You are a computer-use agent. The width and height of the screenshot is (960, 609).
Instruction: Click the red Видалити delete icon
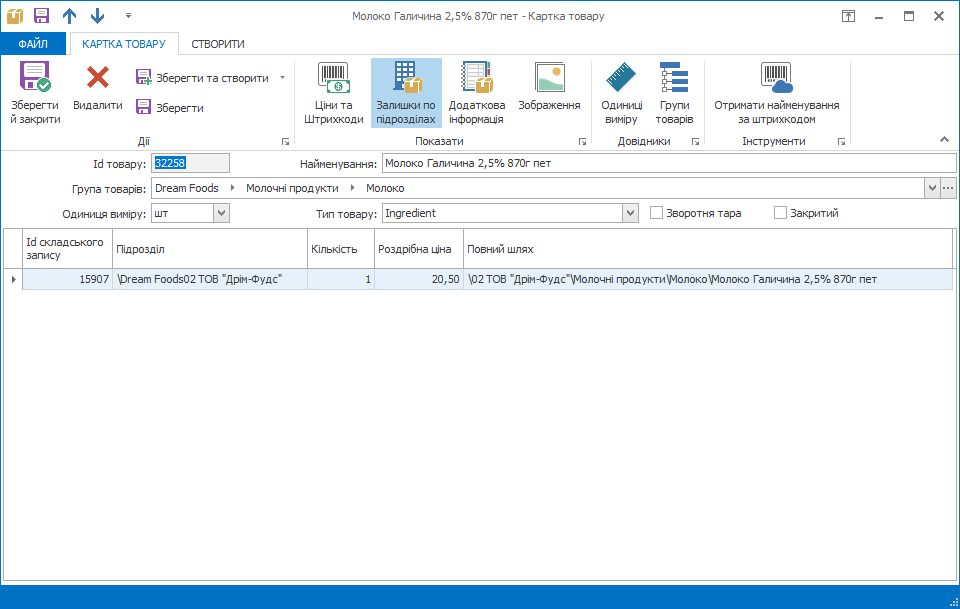[98, 78]
